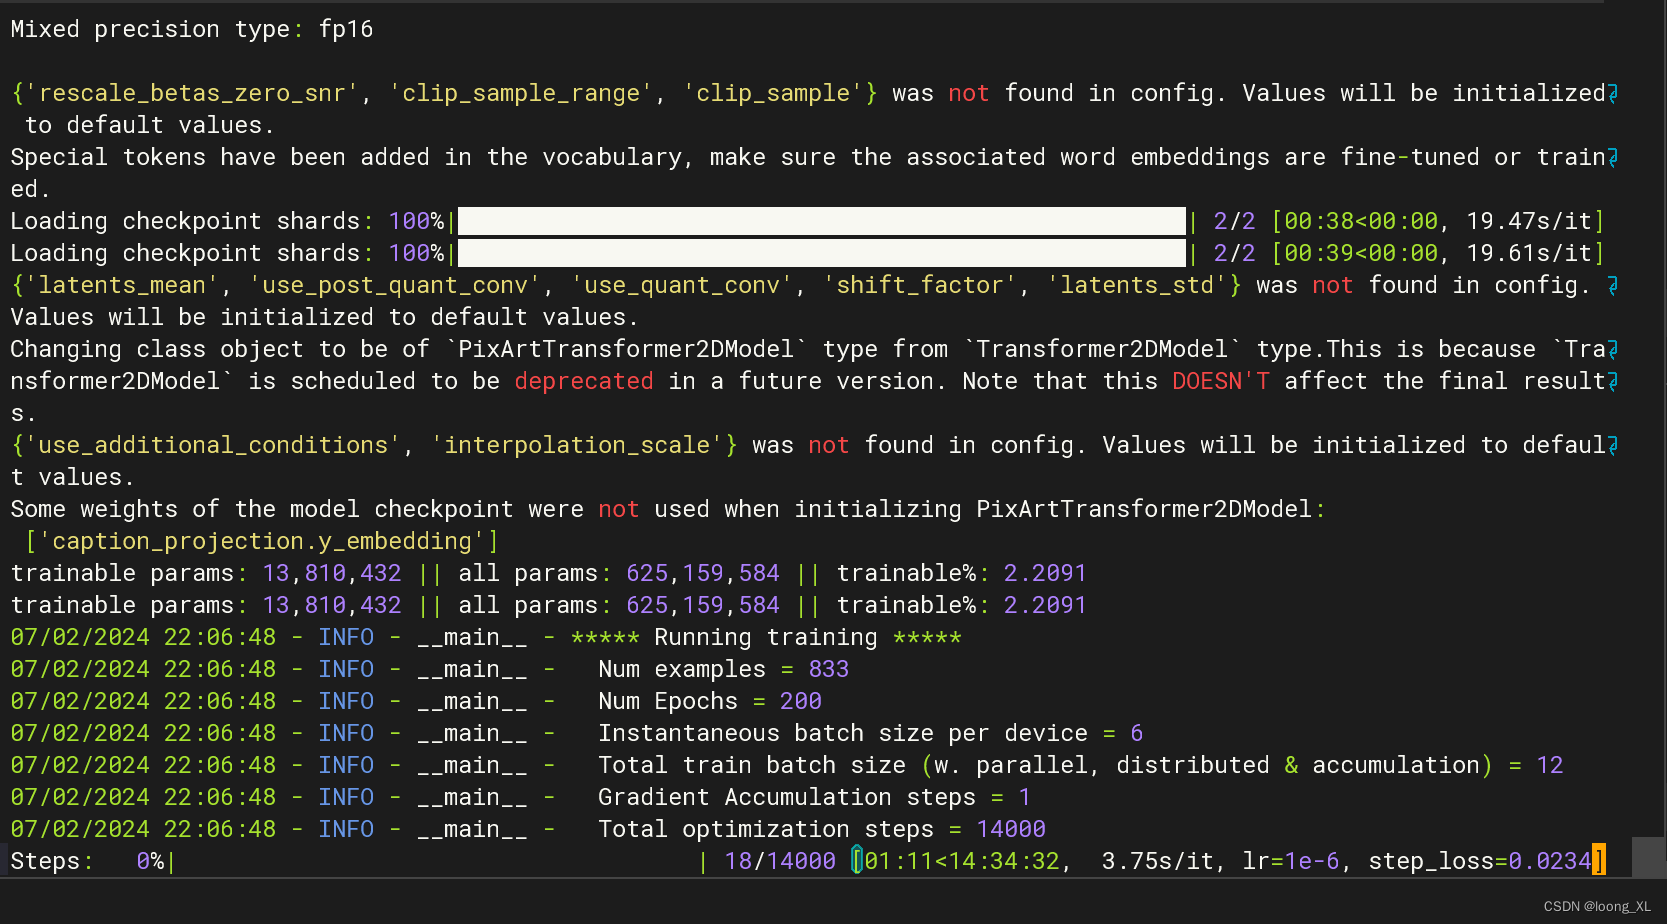Click the terminal scrollbar thumb at lower right

(1650, 858)
